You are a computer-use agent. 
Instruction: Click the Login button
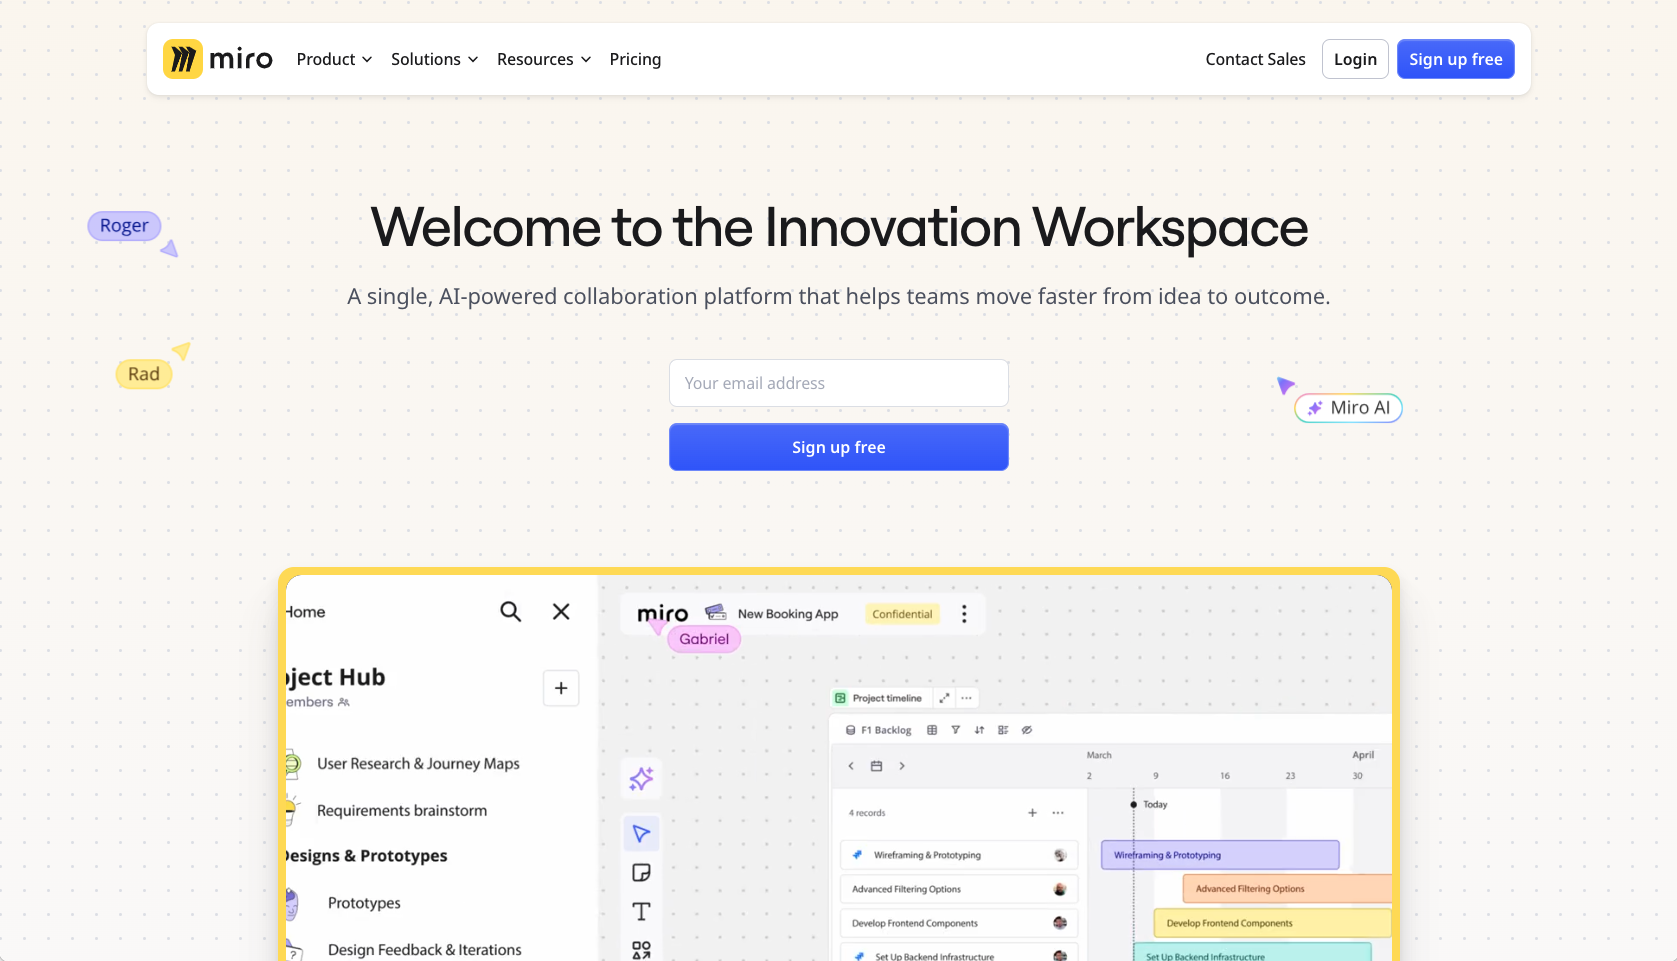point(1355,59)
